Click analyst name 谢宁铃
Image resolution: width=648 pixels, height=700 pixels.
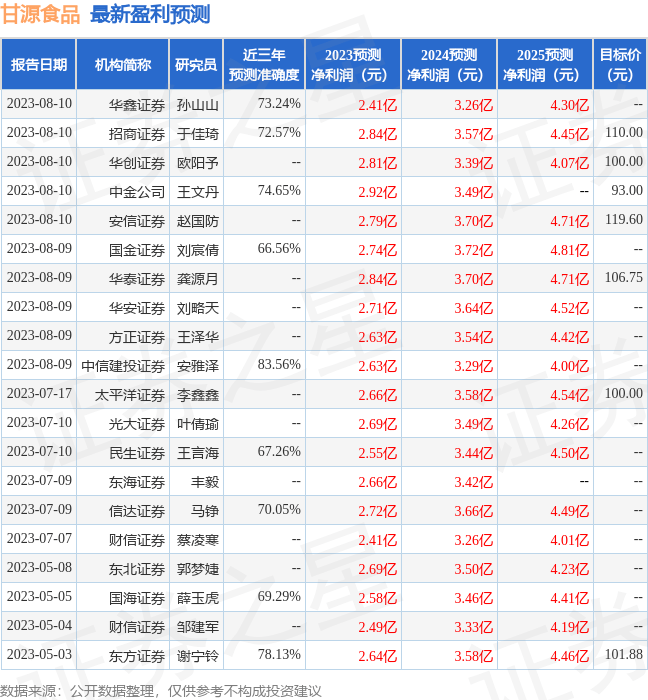click(197, 656)
